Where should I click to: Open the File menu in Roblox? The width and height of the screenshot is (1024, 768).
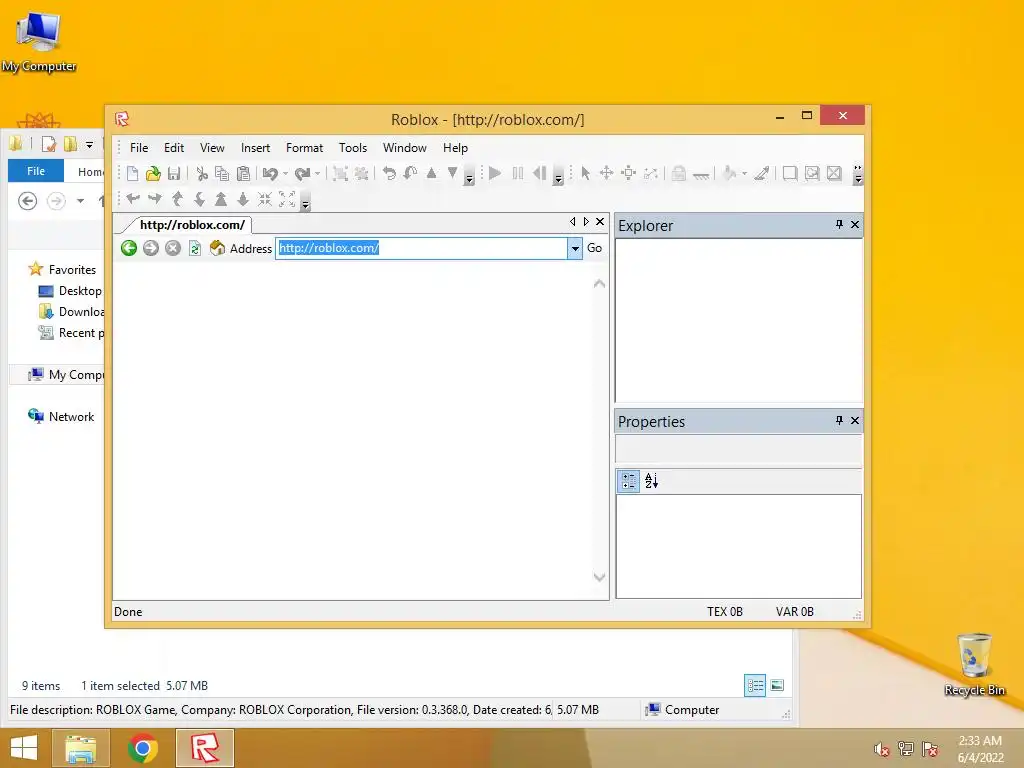point(139,148)
